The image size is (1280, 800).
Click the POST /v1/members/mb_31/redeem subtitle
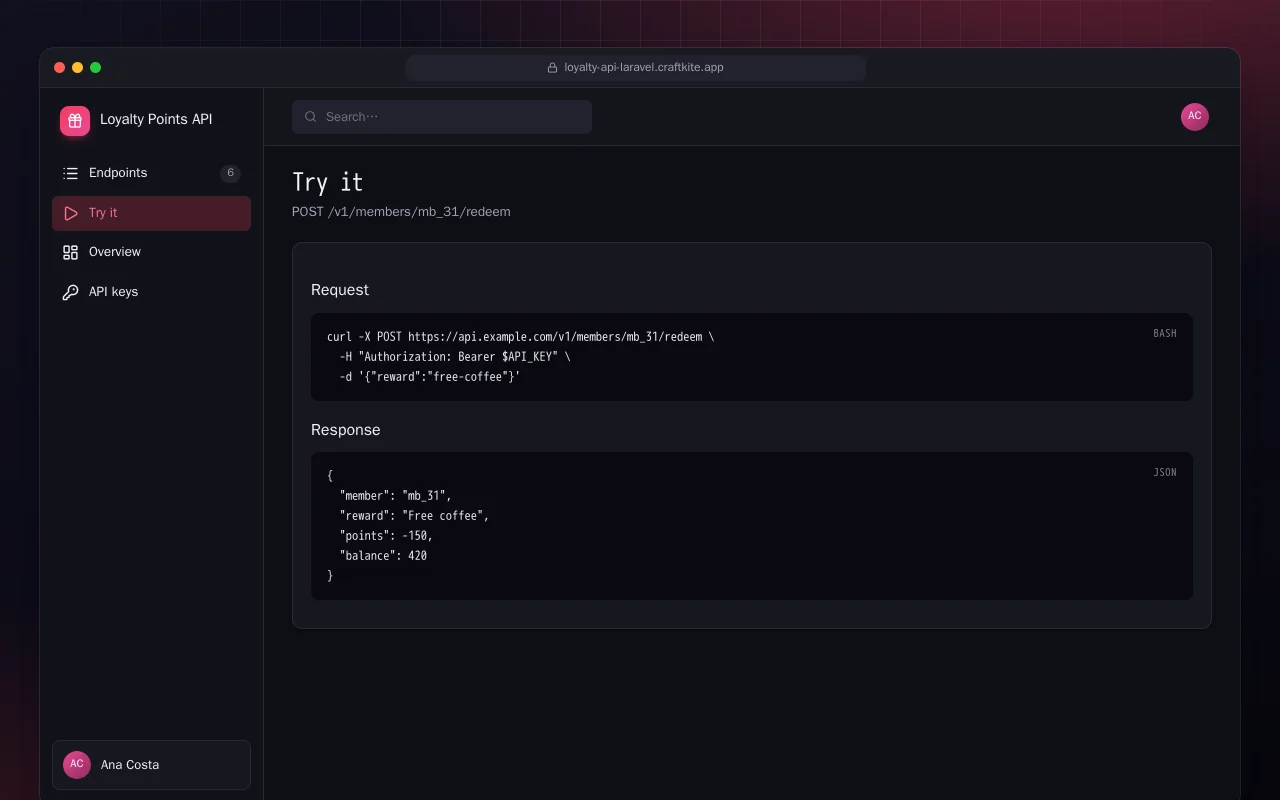[401, 212]
